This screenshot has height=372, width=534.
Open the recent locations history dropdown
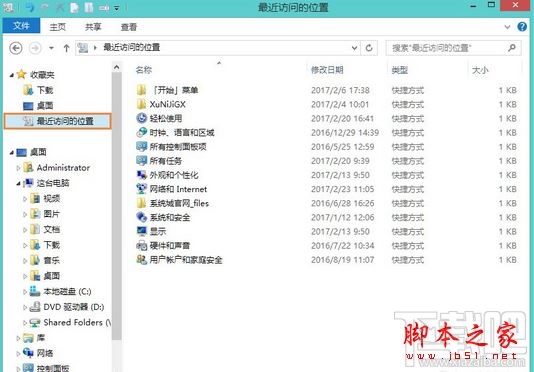[x=51, y=48]
